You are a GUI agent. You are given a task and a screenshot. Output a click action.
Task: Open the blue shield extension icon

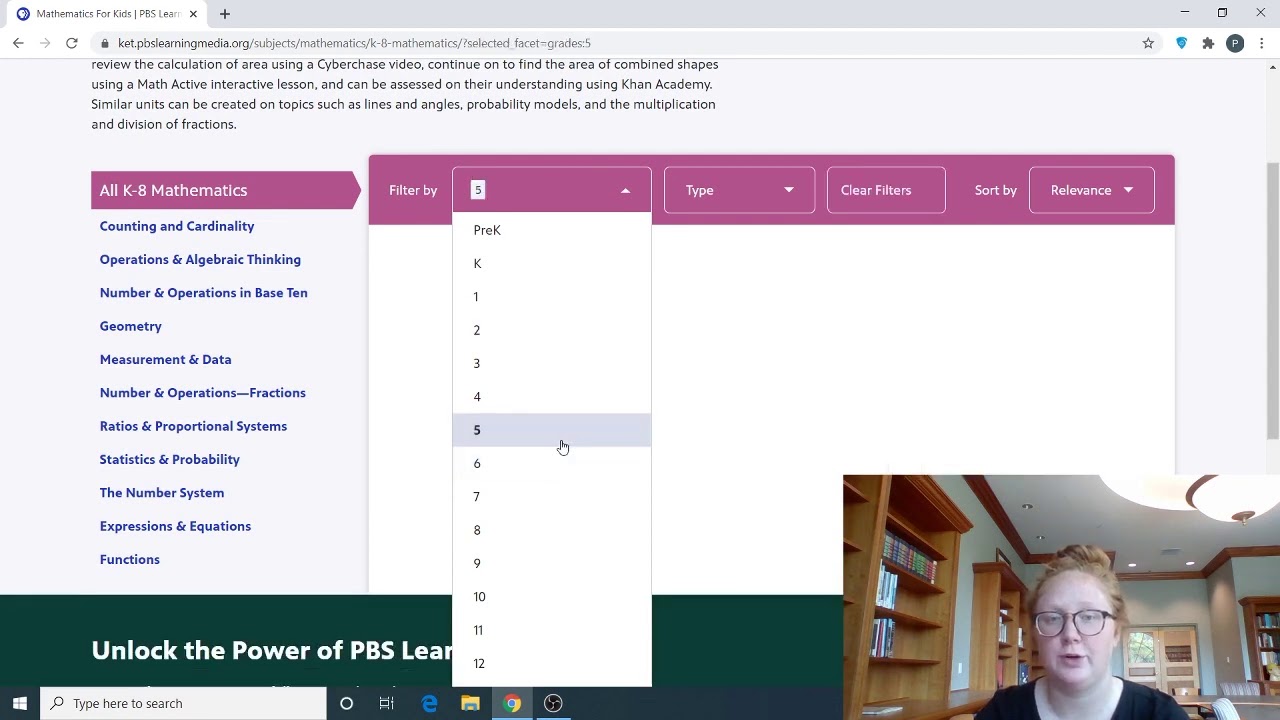pos(1181,43)
